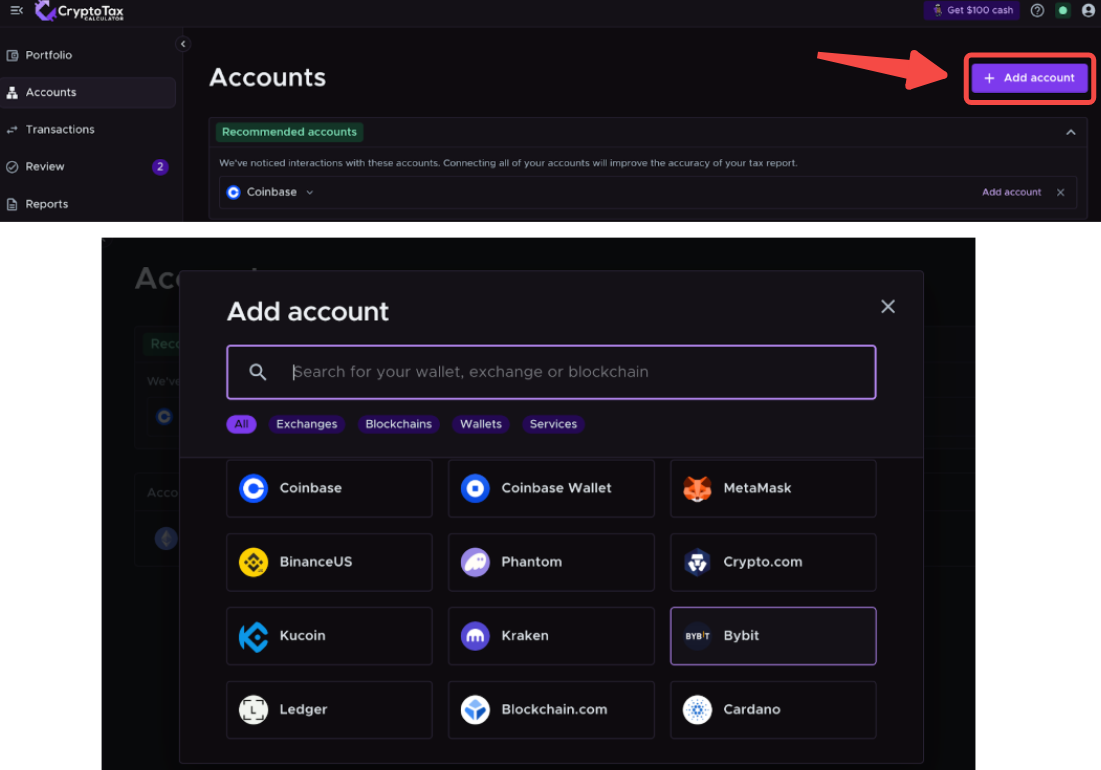Select the Cardano blockchain tile
1101x770 pixels.
tap(772, 710)
